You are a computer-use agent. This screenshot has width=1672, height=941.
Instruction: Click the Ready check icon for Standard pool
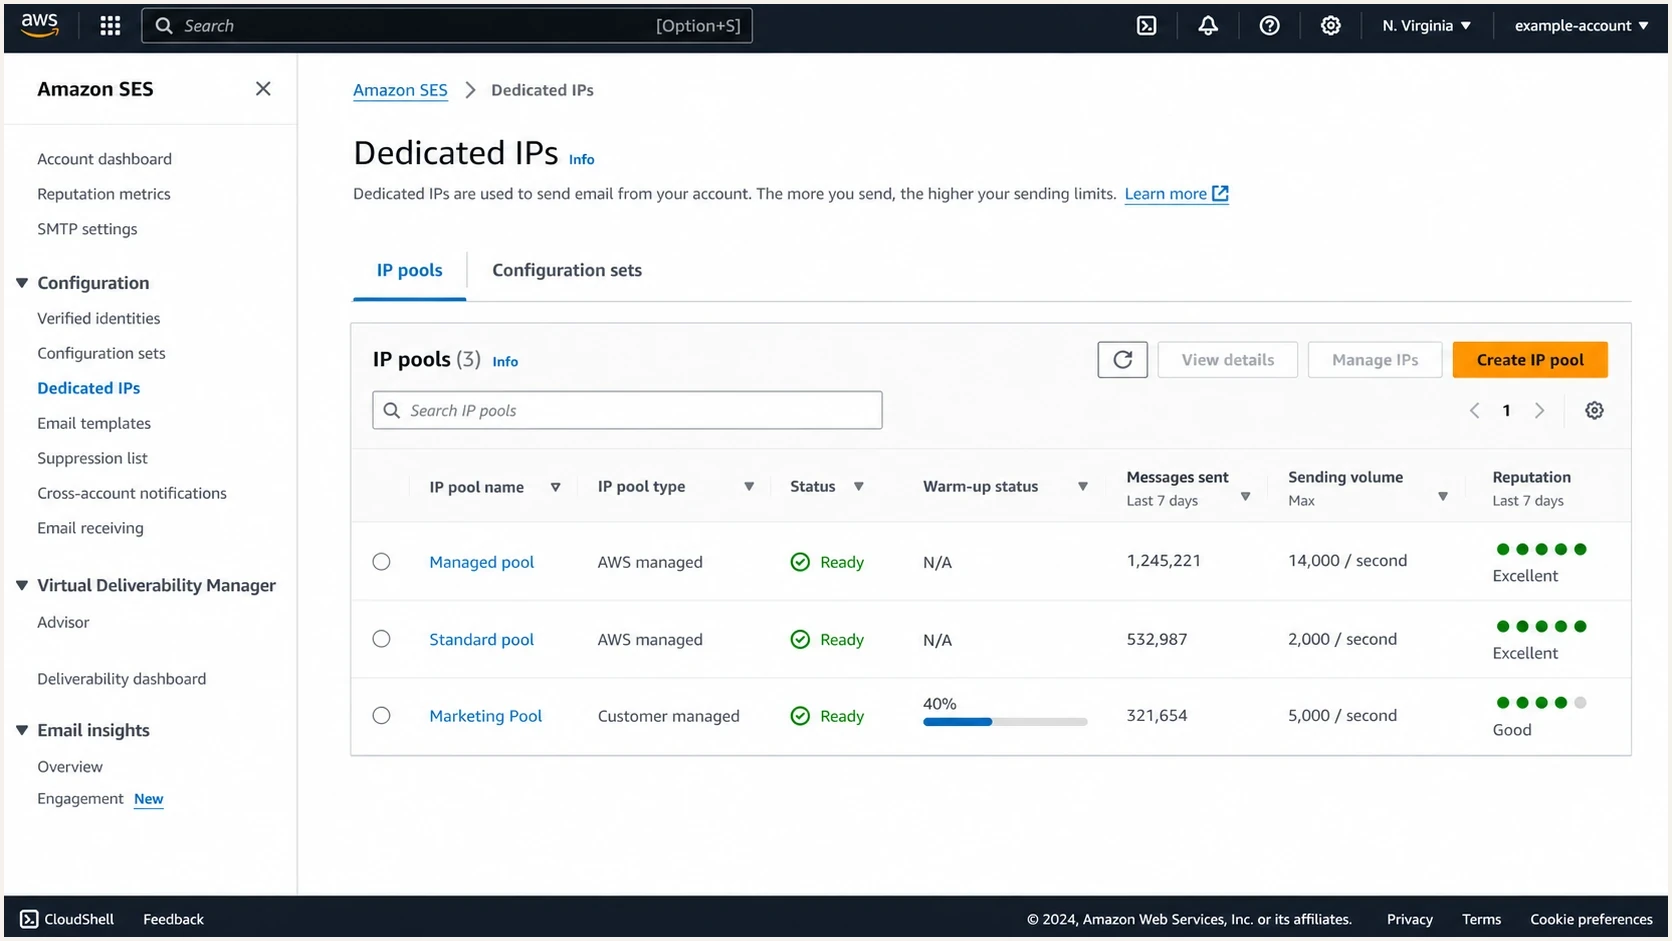click(800, 639)
